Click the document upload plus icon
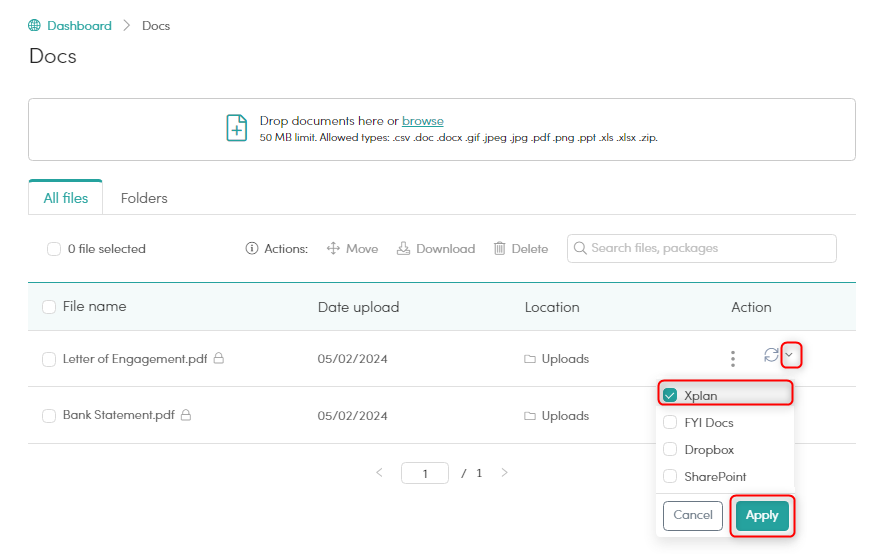This screenshot has width=869, height=554. [x=236, y=129]
